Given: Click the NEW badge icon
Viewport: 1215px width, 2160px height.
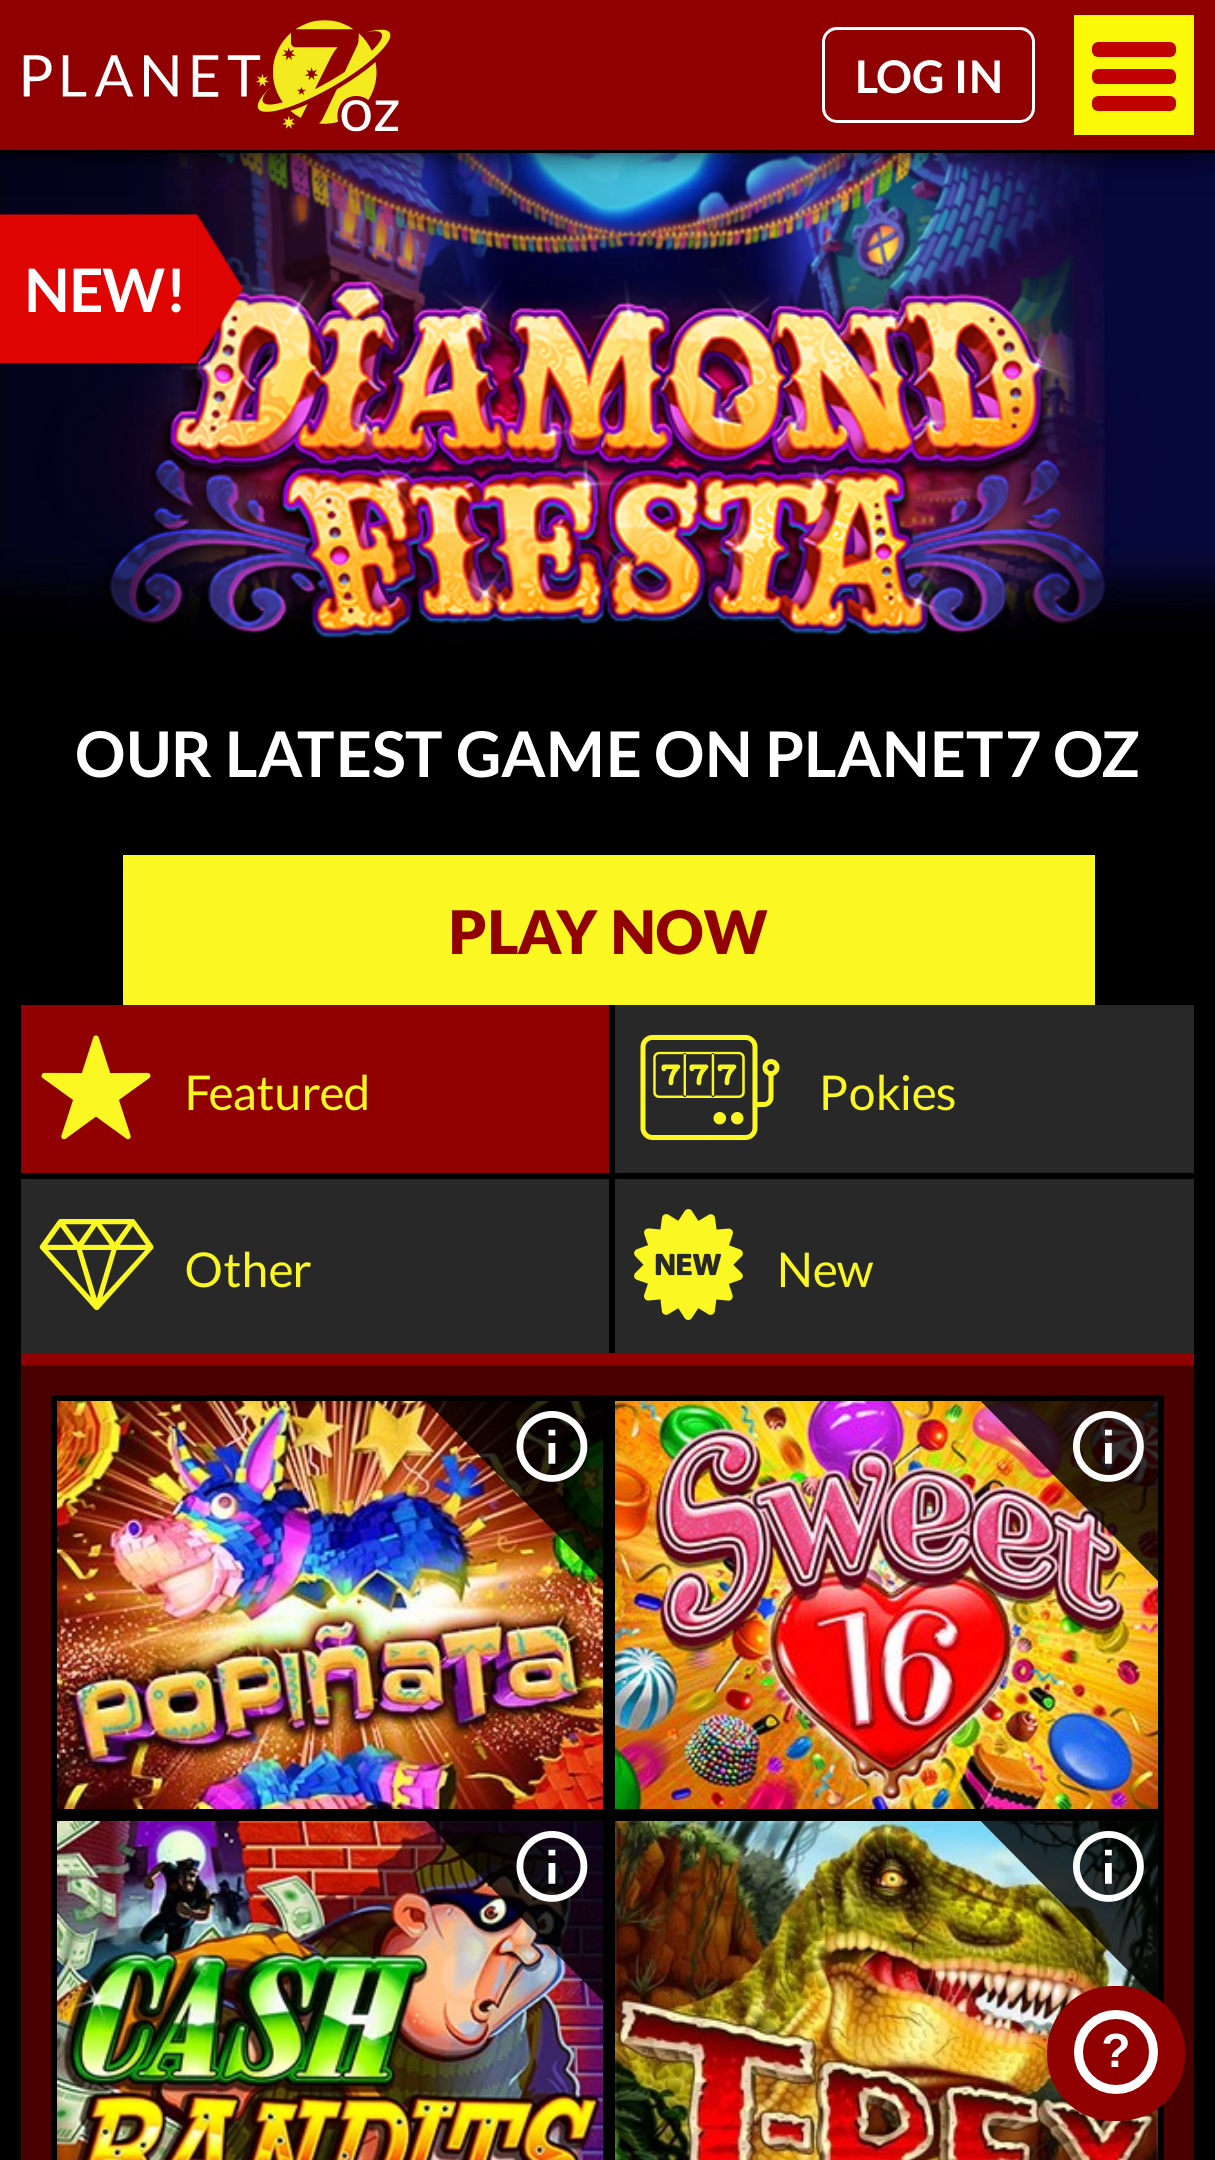Looking at the screenshot, I should click(688, 1265).
